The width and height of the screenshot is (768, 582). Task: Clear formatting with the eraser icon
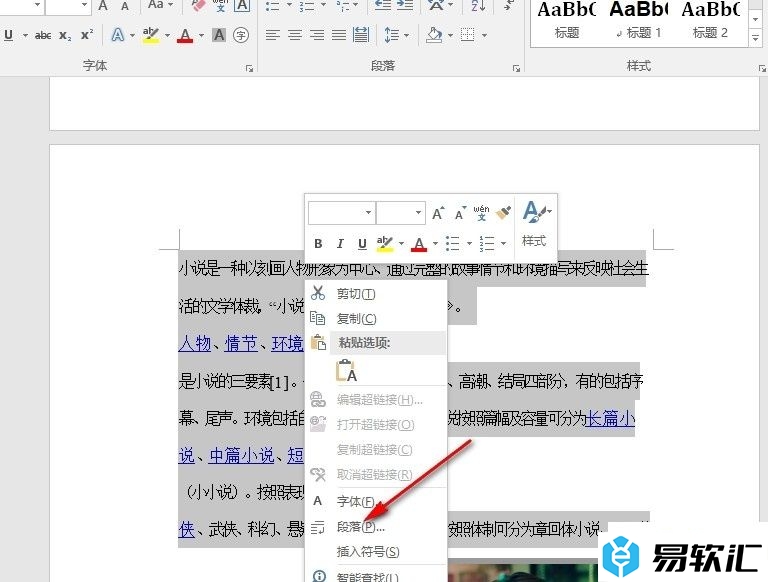point(198,5)
